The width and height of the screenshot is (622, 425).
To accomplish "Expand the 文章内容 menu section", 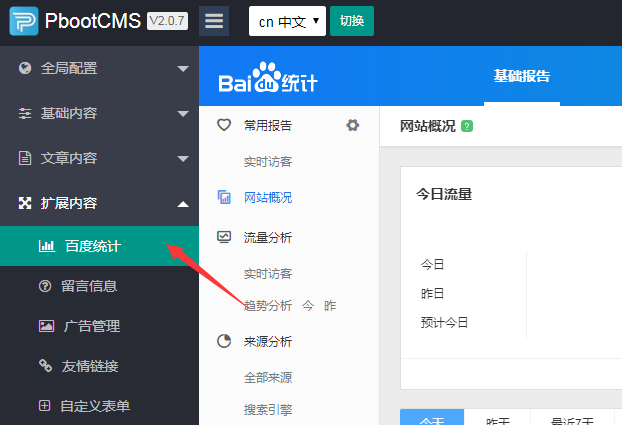I will (x=99, y=158).
